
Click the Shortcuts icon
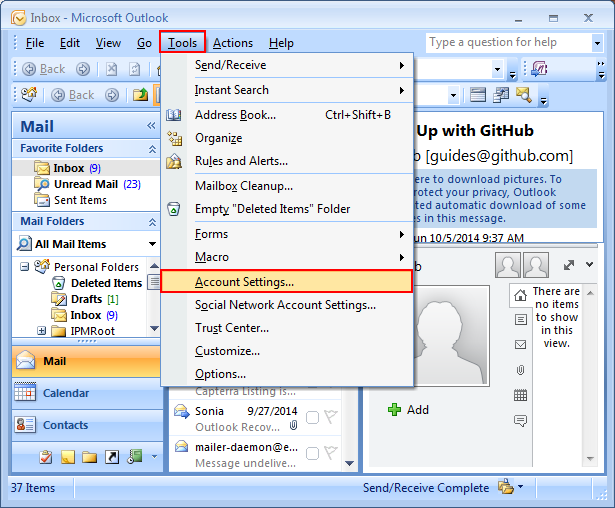112,457
